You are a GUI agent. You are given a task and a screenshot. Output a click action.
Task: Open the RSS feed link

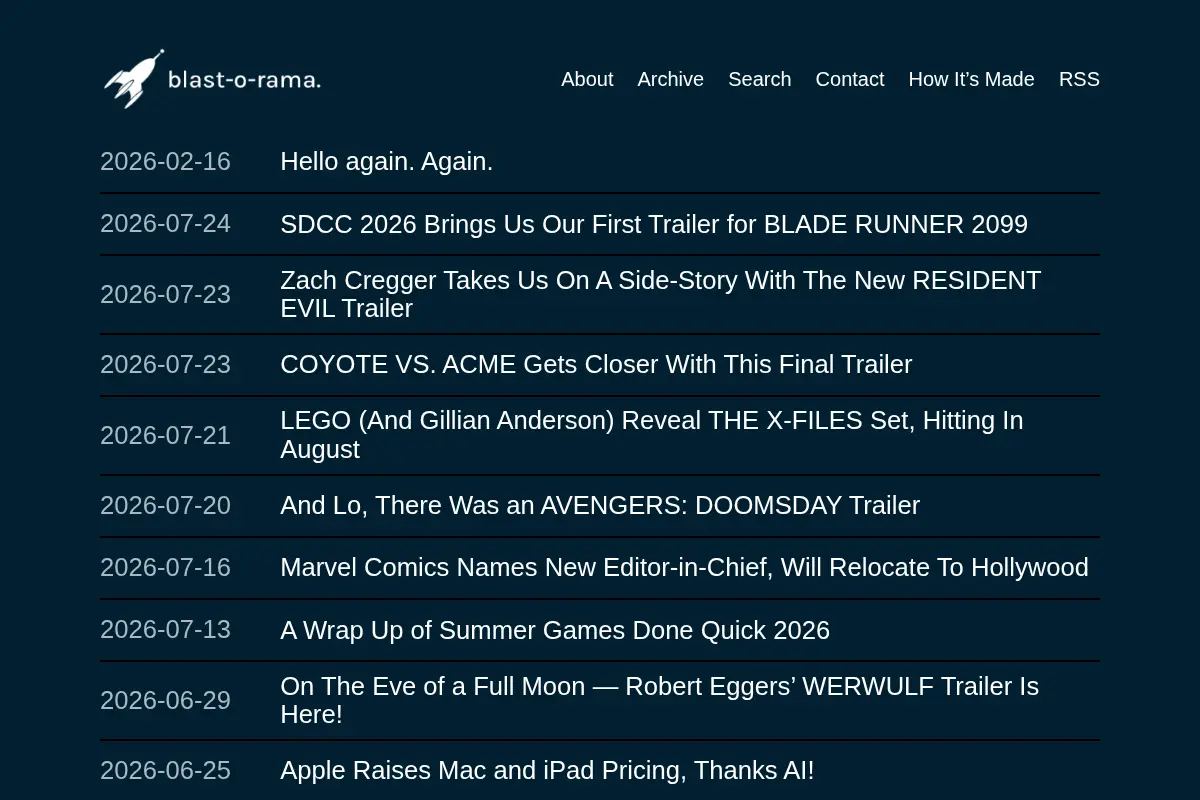[x=1079, y=79]
